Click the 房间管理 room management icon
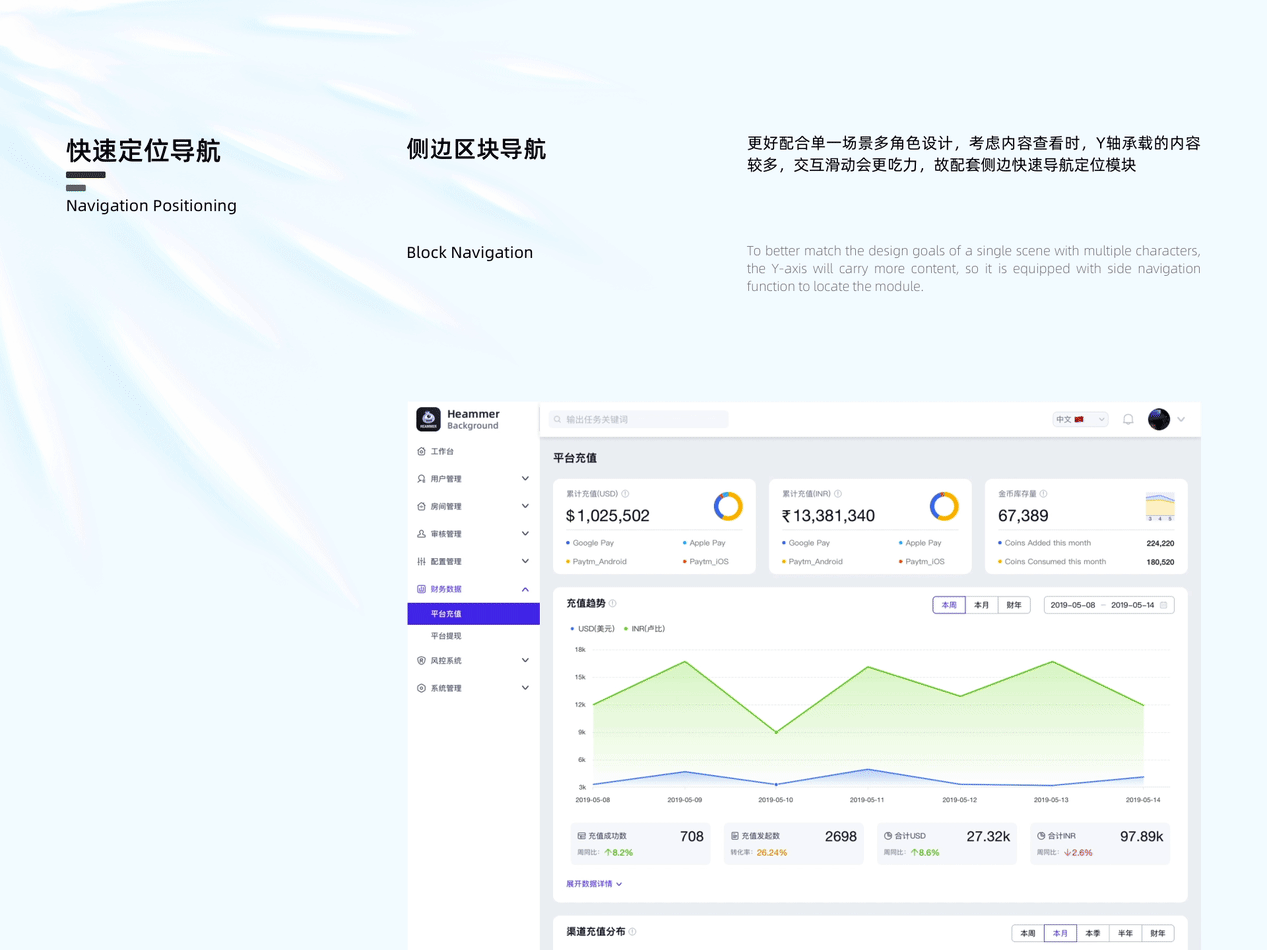This screenshot has height=950, width=1267. pyautogui.click(x=421, y=506)
